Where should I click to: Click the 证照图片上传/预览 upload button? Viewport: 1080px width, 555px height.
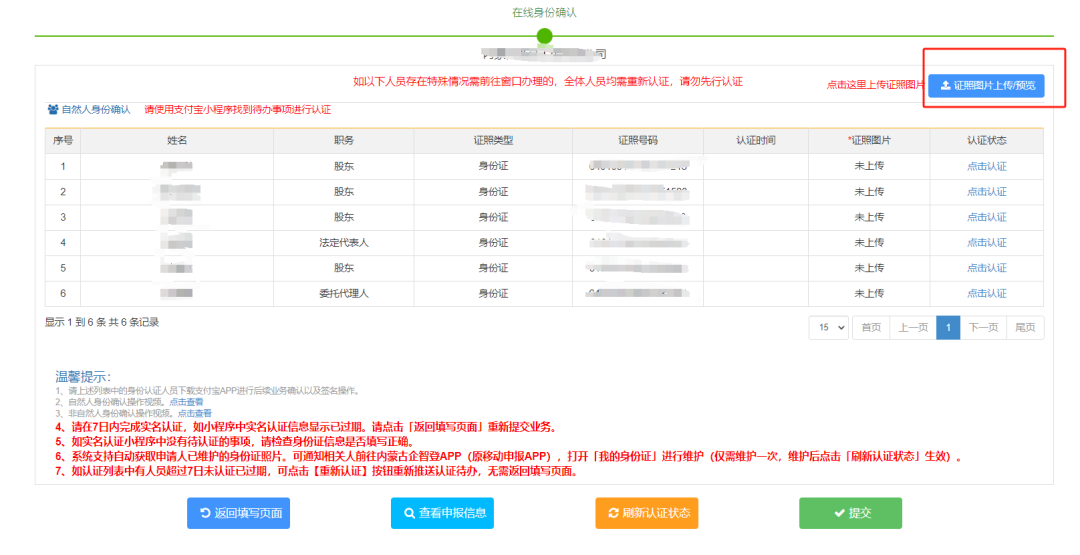click(986, 85)
